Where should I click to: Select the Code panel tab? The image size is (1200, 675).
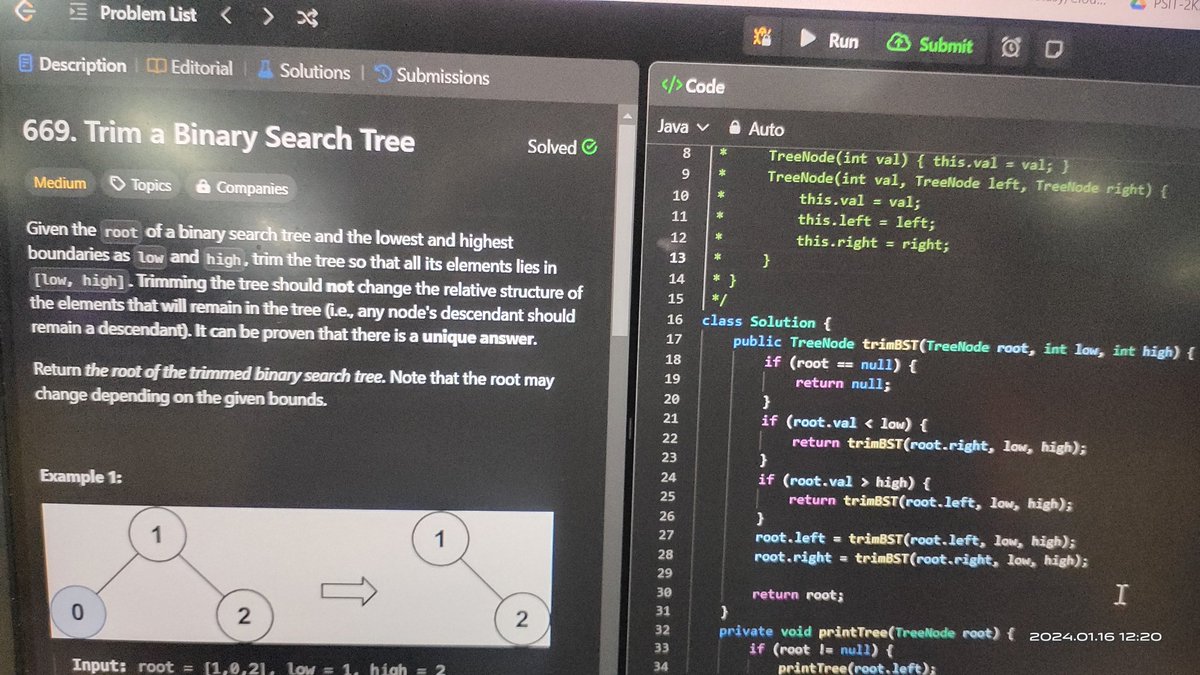point(693,86)
